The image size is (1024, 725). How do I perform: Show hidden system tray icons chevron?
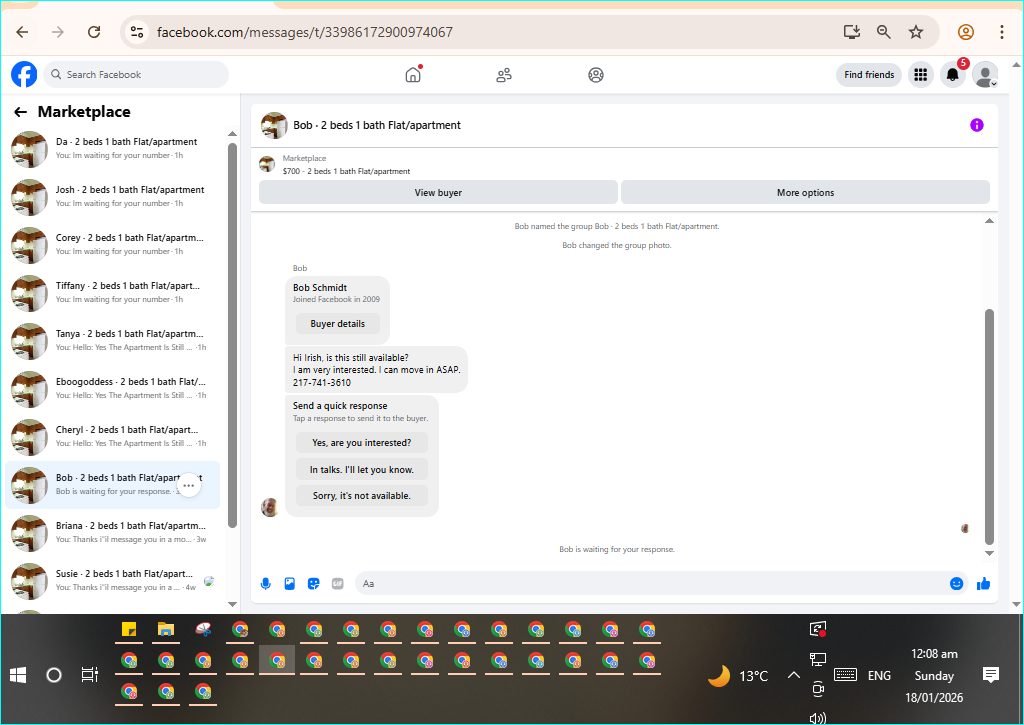tap(793, 675)
